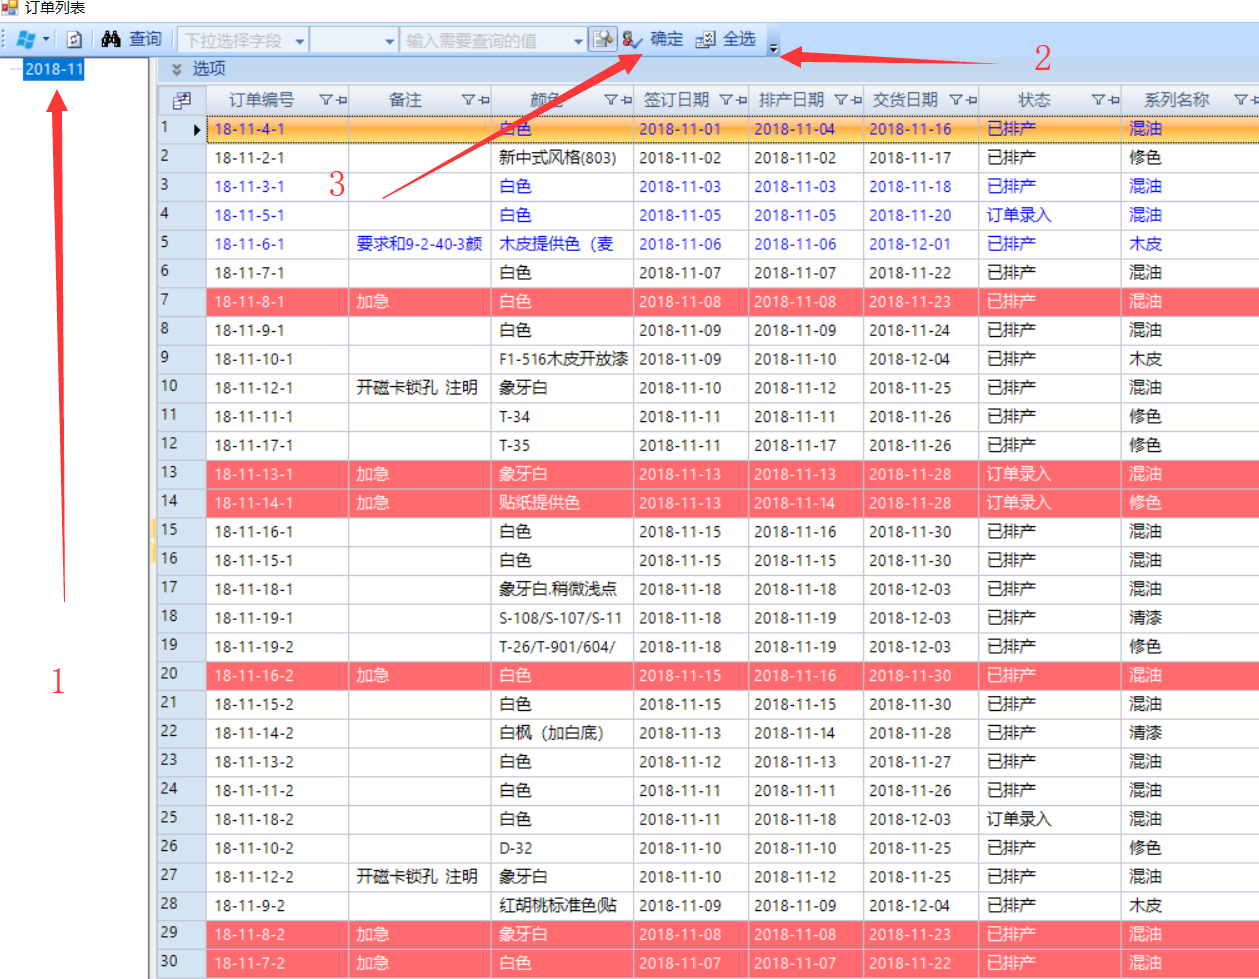This screenshot has width=1259, height=979.
Task: Click the 系列名称 column header
Action: coord(1176,100)
